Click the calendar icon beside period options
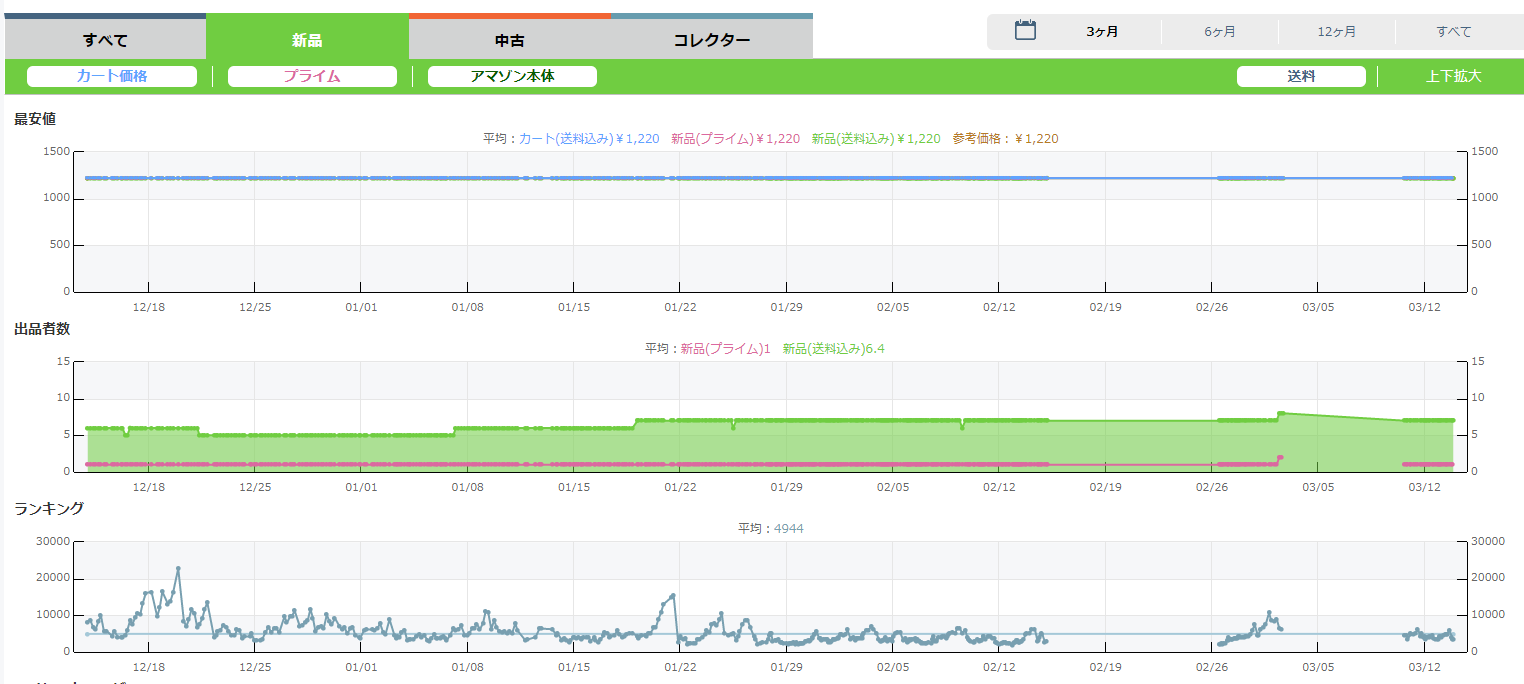This screenshot has height=684, width=1524. 1025,31
